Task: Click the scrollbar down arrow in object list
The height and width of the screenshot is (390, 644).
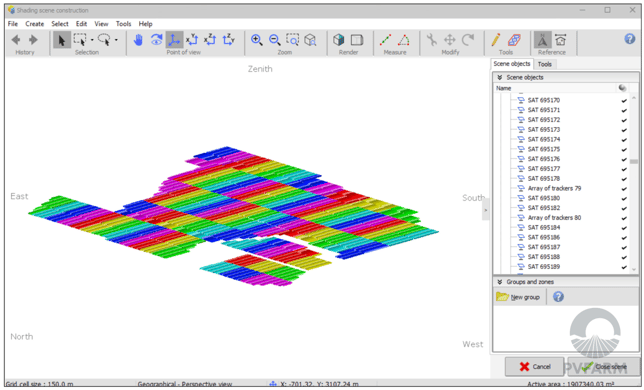Action: point(634,269)
